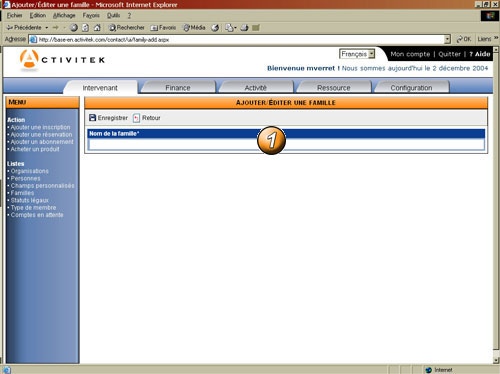Open the Favoris toolbar button
The width and height of the screenshot is (500, 374).
tap(163, 28)
